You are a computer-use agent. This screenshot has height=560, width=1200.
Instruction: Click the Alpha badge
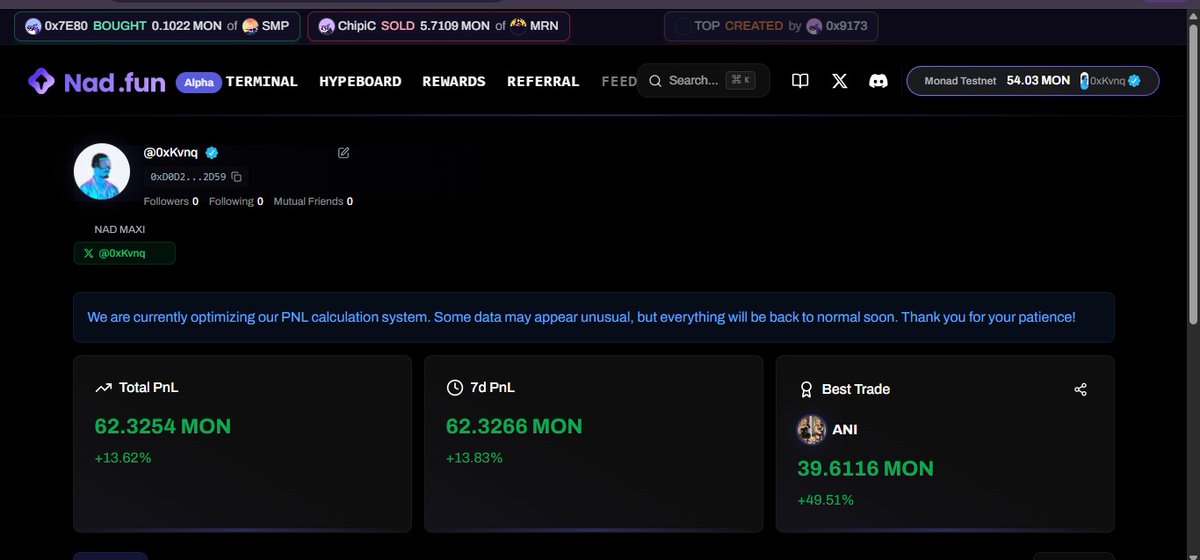[199, 82]
